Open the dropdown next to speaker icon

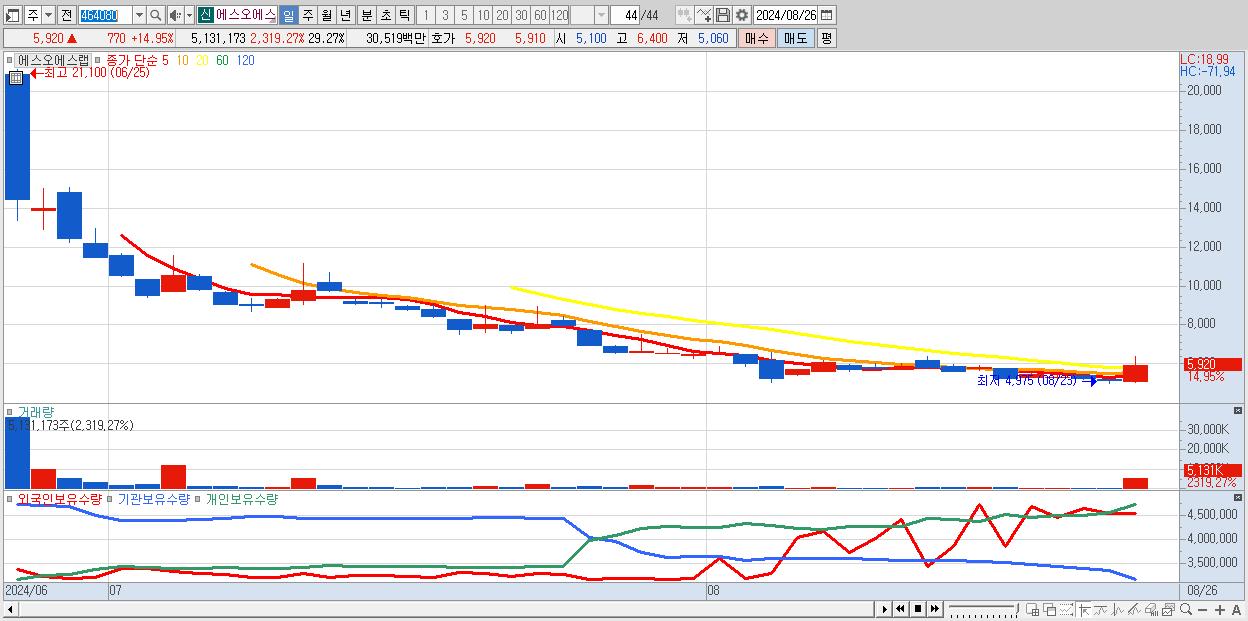point(189,15)
